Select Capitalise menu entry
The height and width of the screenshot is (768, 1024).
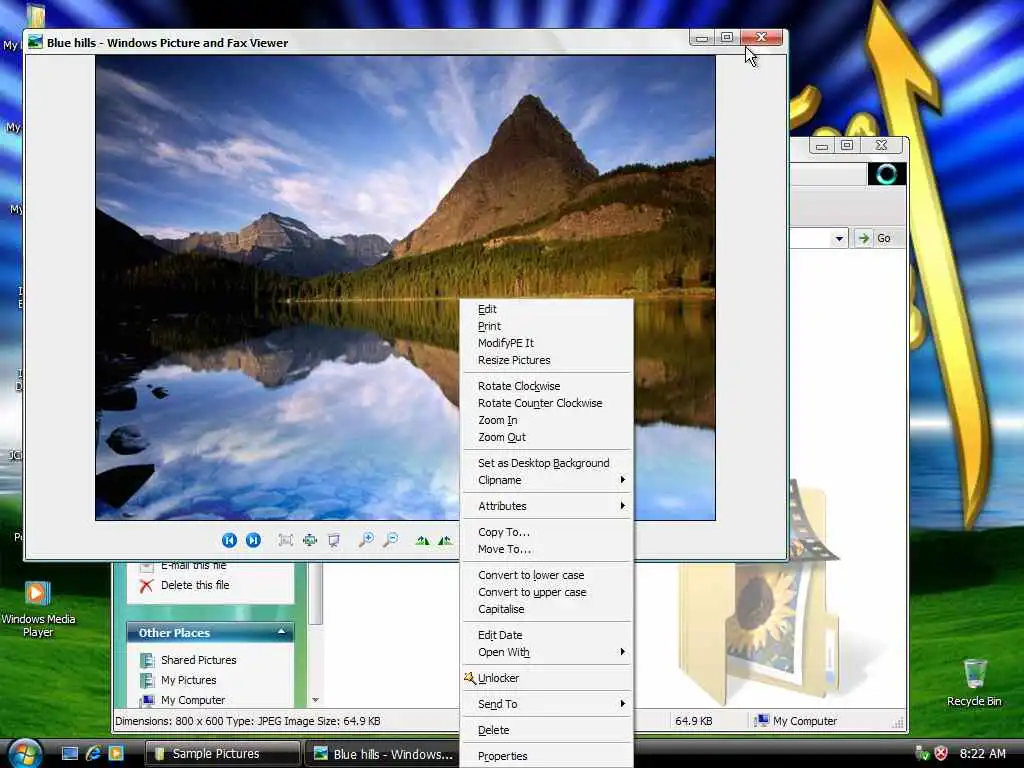(547, 609)
